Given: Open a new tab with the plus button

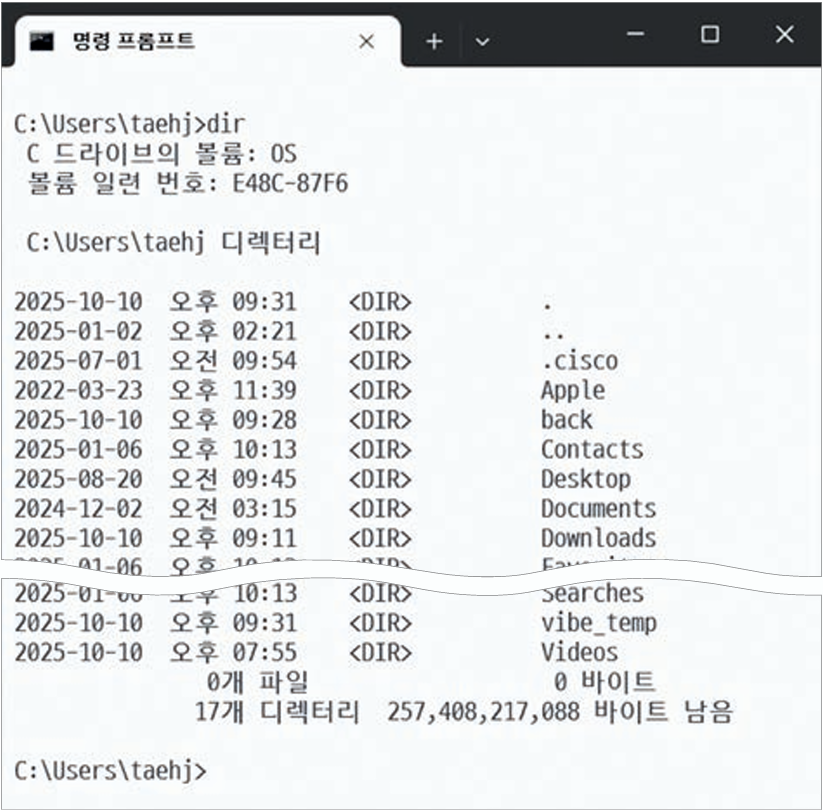Looking at the screenshot, I should [434, 41].
